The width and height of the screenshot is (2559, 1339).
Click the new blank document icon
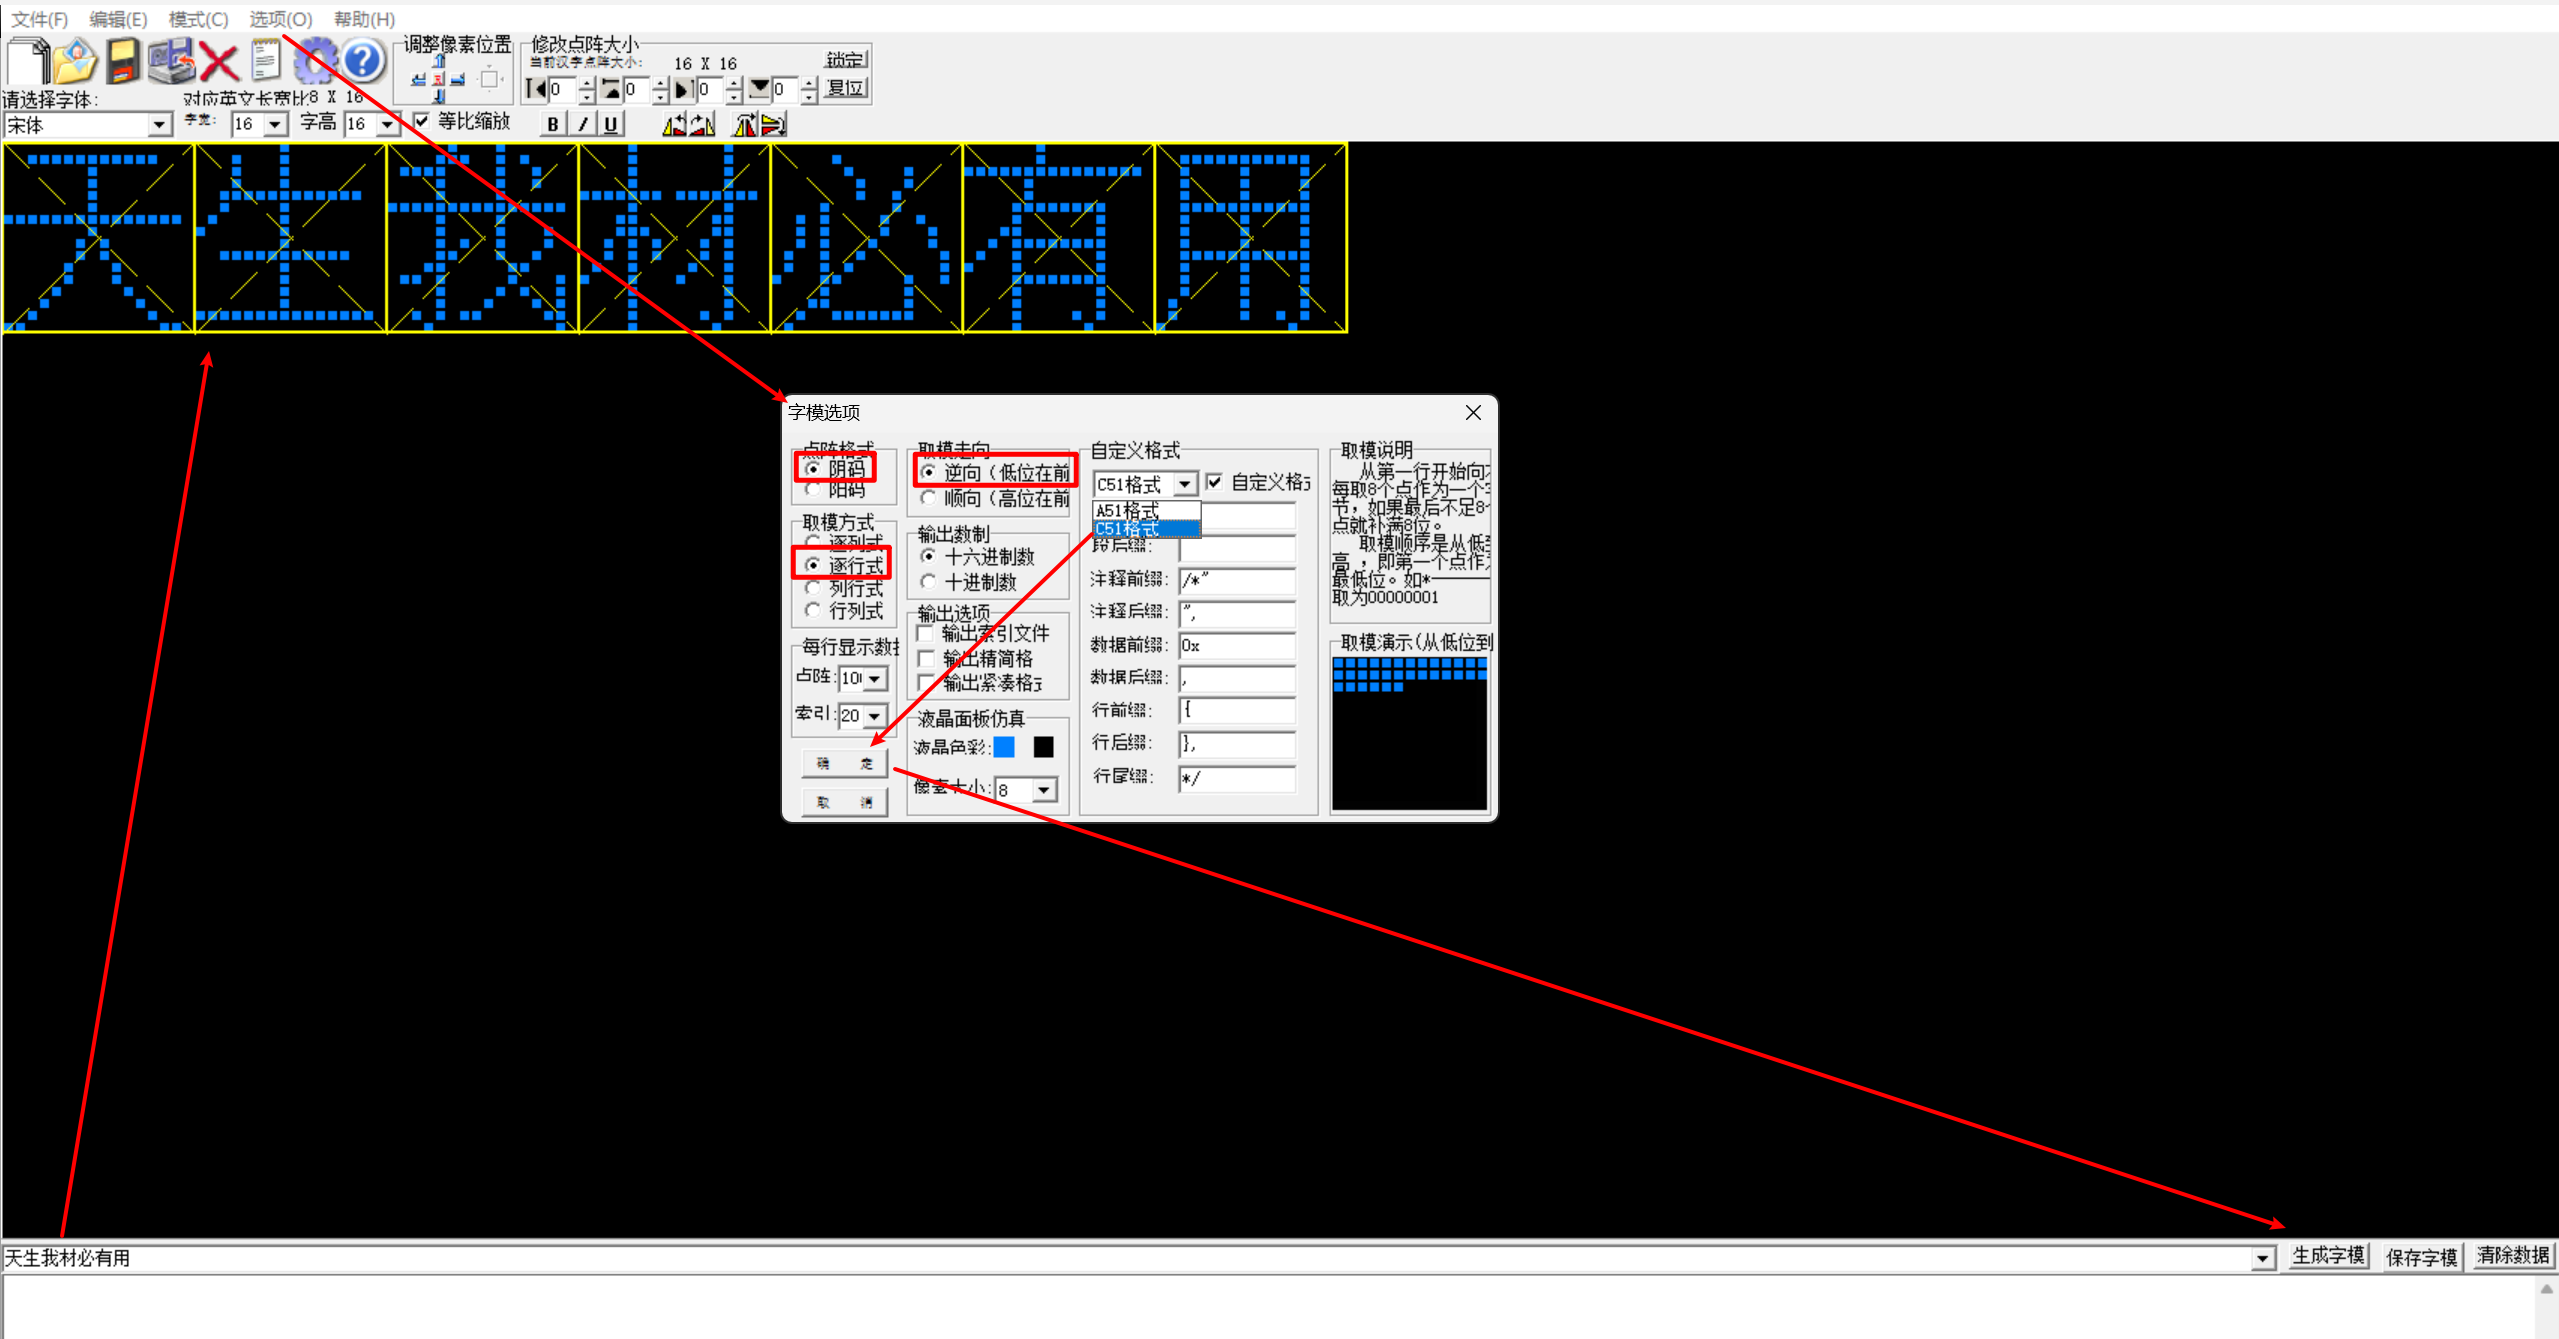(x=28, y=62)
